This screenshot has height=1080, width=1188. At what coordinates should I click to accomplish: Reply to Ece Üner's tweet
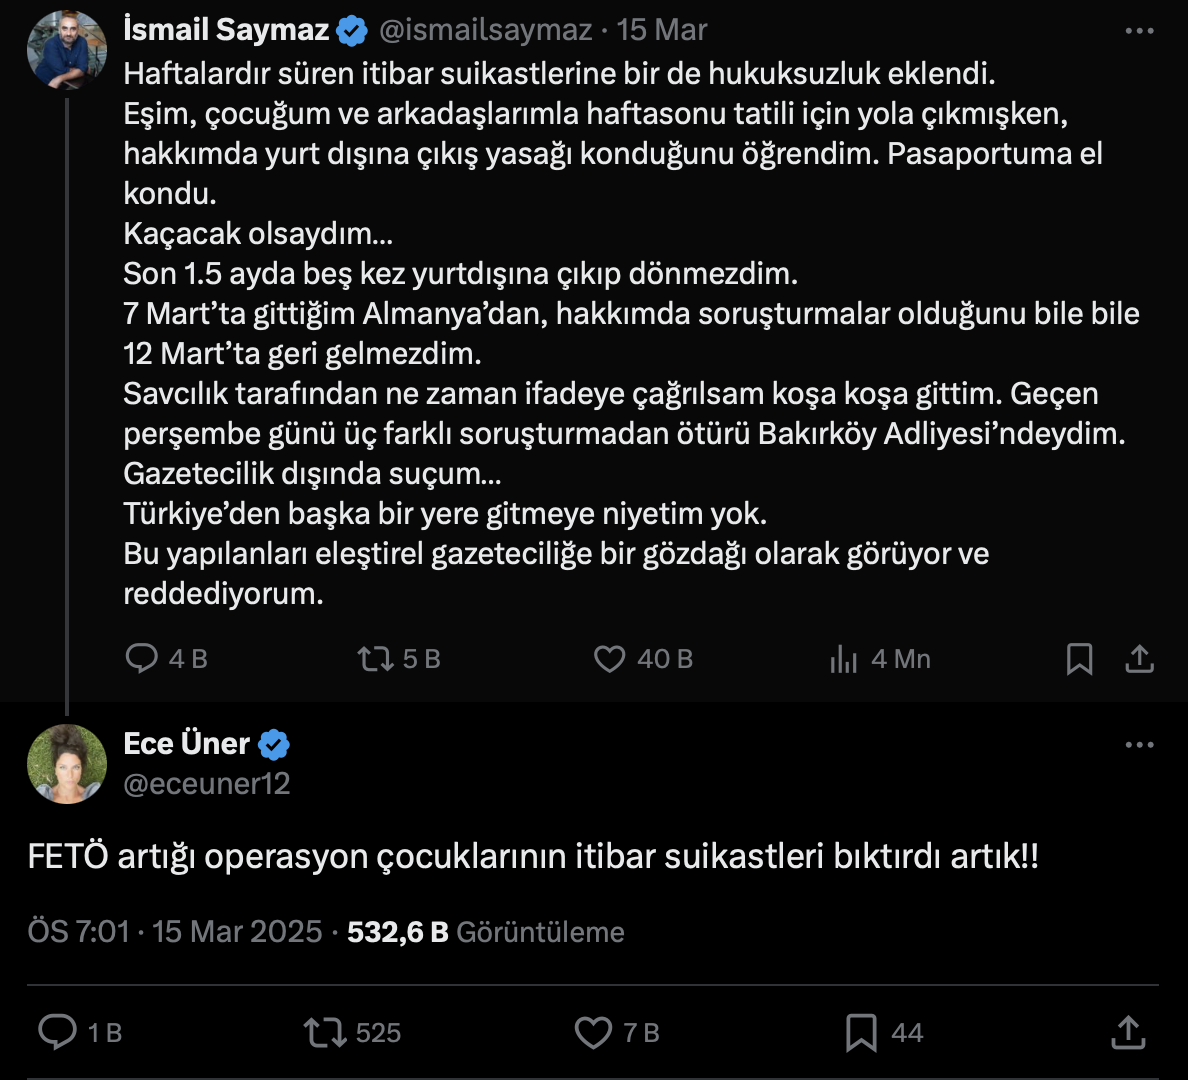(57, 1032)
